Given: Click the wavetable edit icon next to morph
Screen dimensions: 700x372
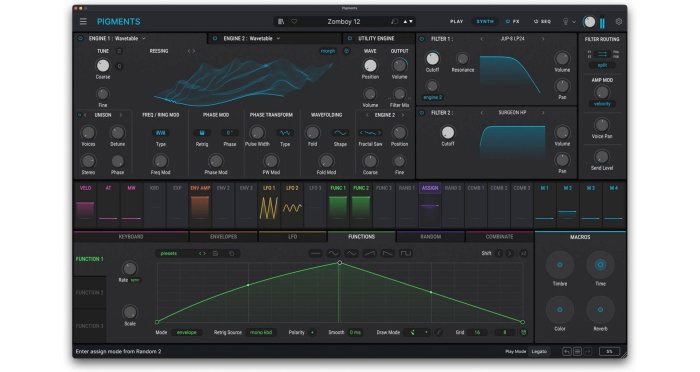Looking at the screenshot, I should pyautogui.click(x=346, y=51).
